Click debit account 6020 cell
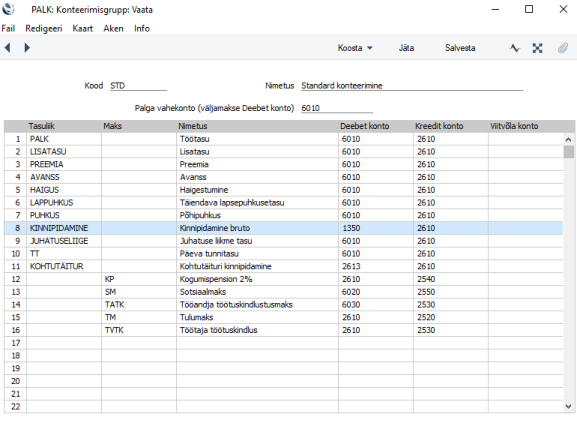This screenshot has height=426, width=577. click(x=376, y=292)
